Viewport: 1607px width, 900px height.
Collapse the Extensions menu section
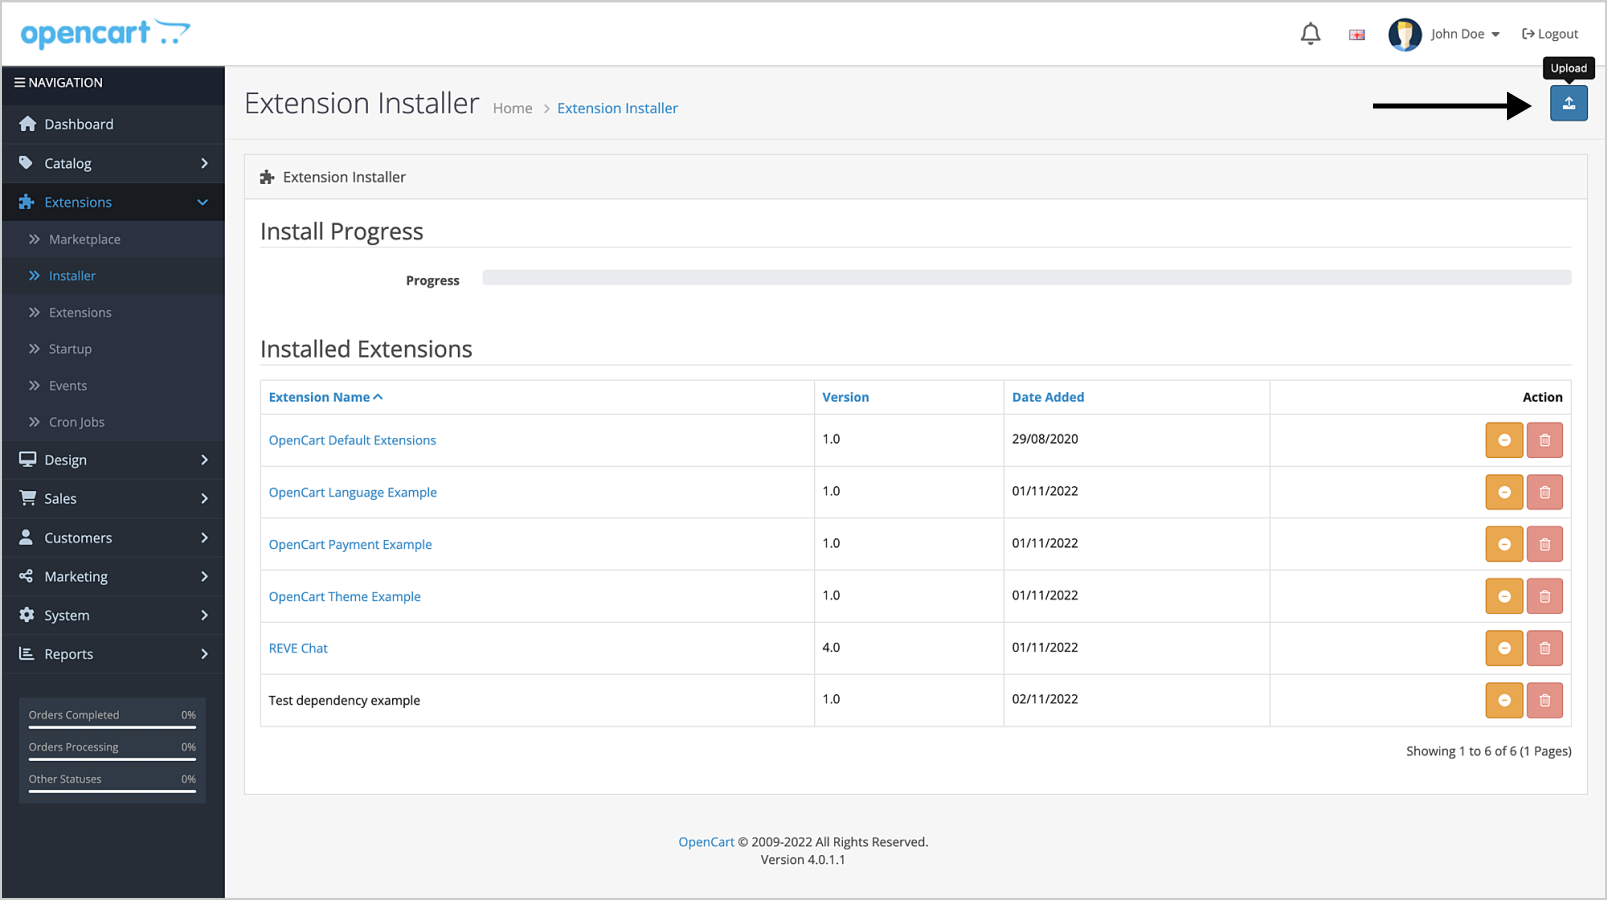pyautogui.click(x=112, y=202)
